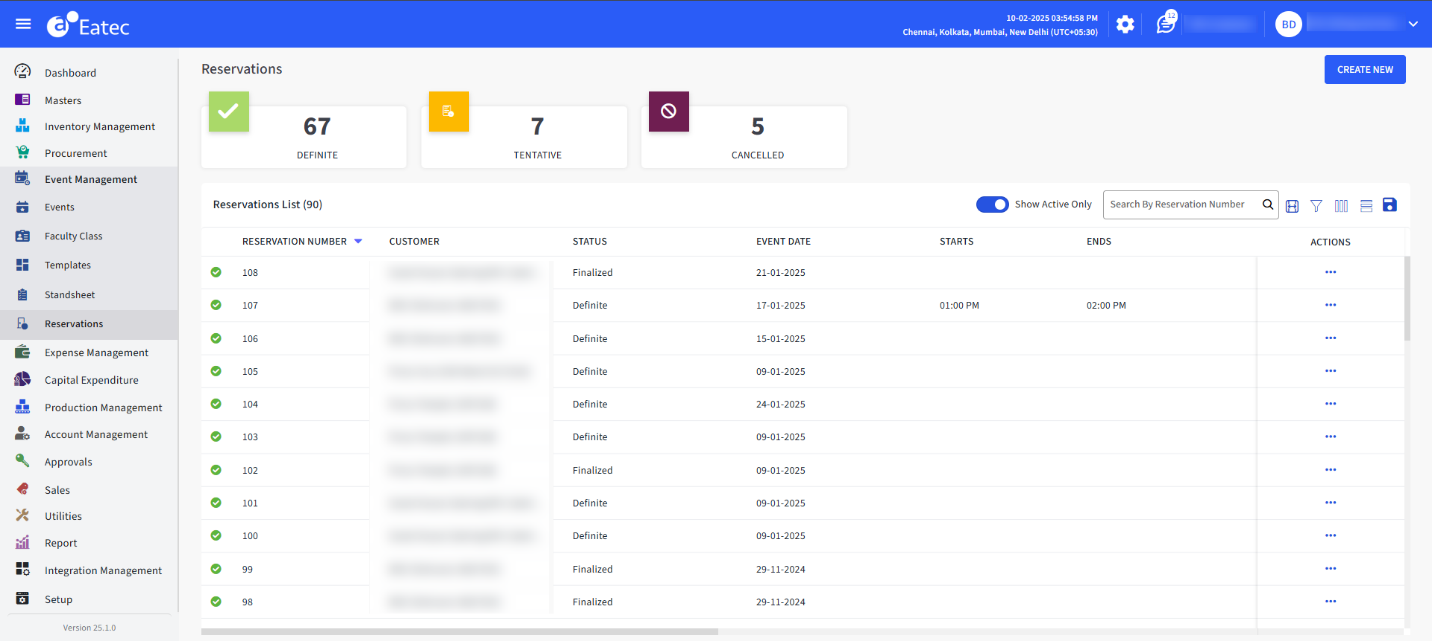Click the BD user avatar
The height and width of the screenshot is (641, 1432).
(1288, 24)
